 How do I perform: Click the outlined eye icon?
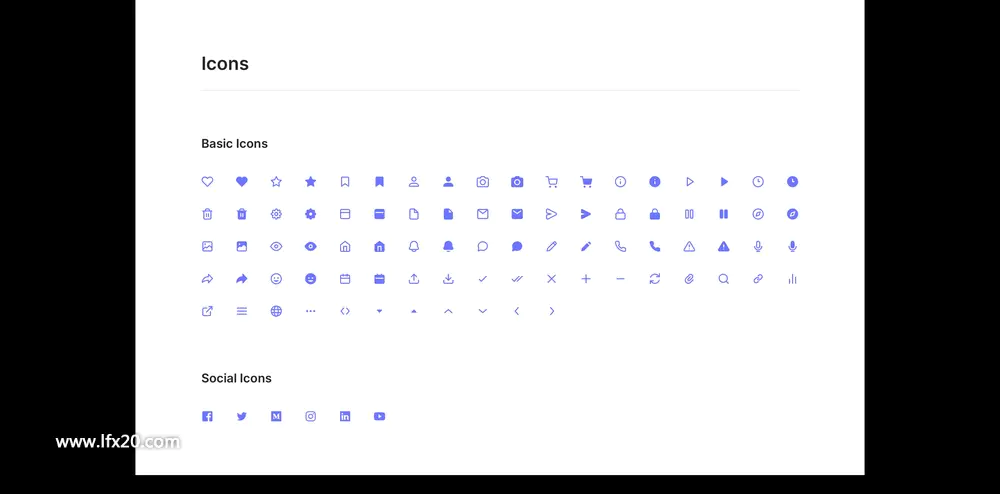coord(276,247)
